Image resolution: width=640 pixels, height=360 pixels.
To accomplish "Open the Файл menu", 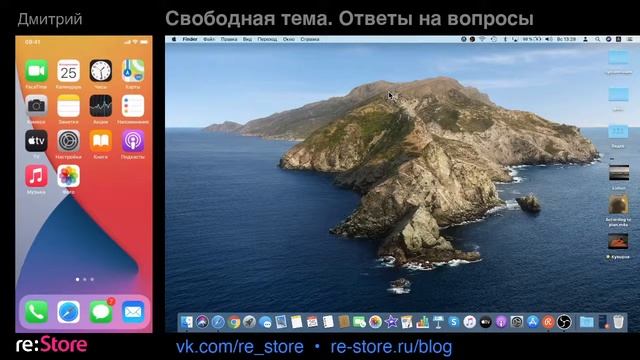I will click(x=209, y=39).
